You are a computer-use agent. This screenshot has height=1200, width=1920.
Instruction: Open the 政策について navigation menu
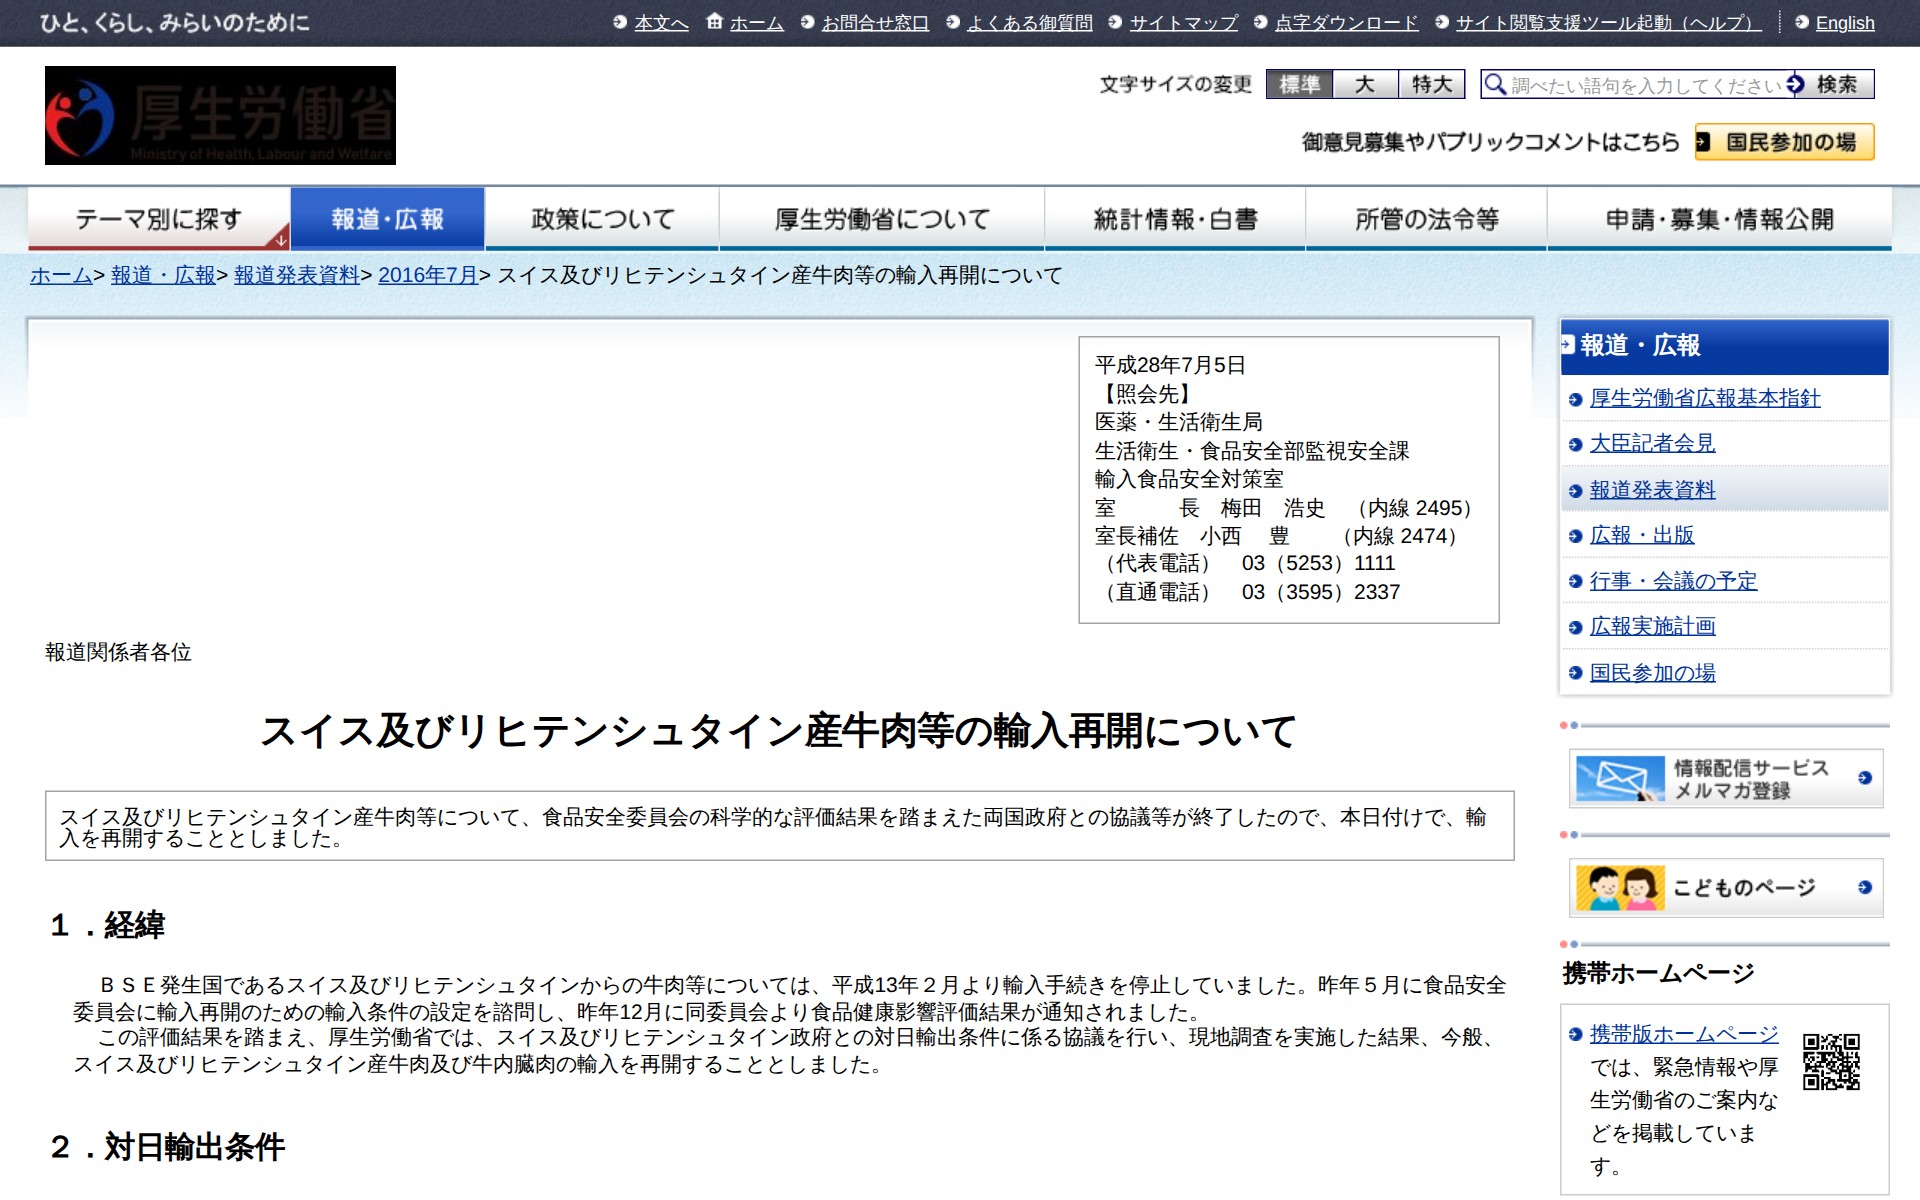602,219
